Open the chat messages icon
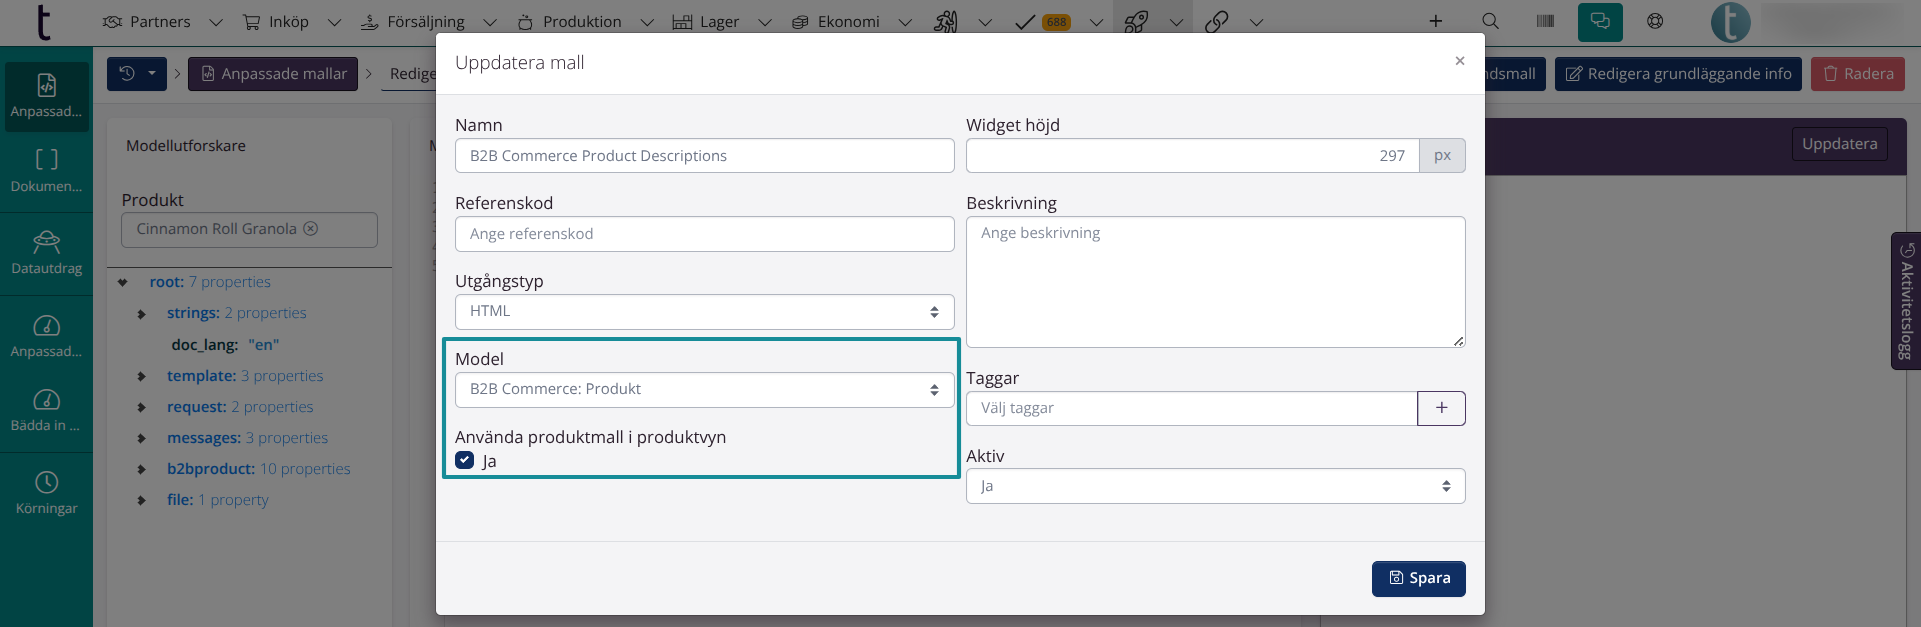 (x=1600, y=21)
